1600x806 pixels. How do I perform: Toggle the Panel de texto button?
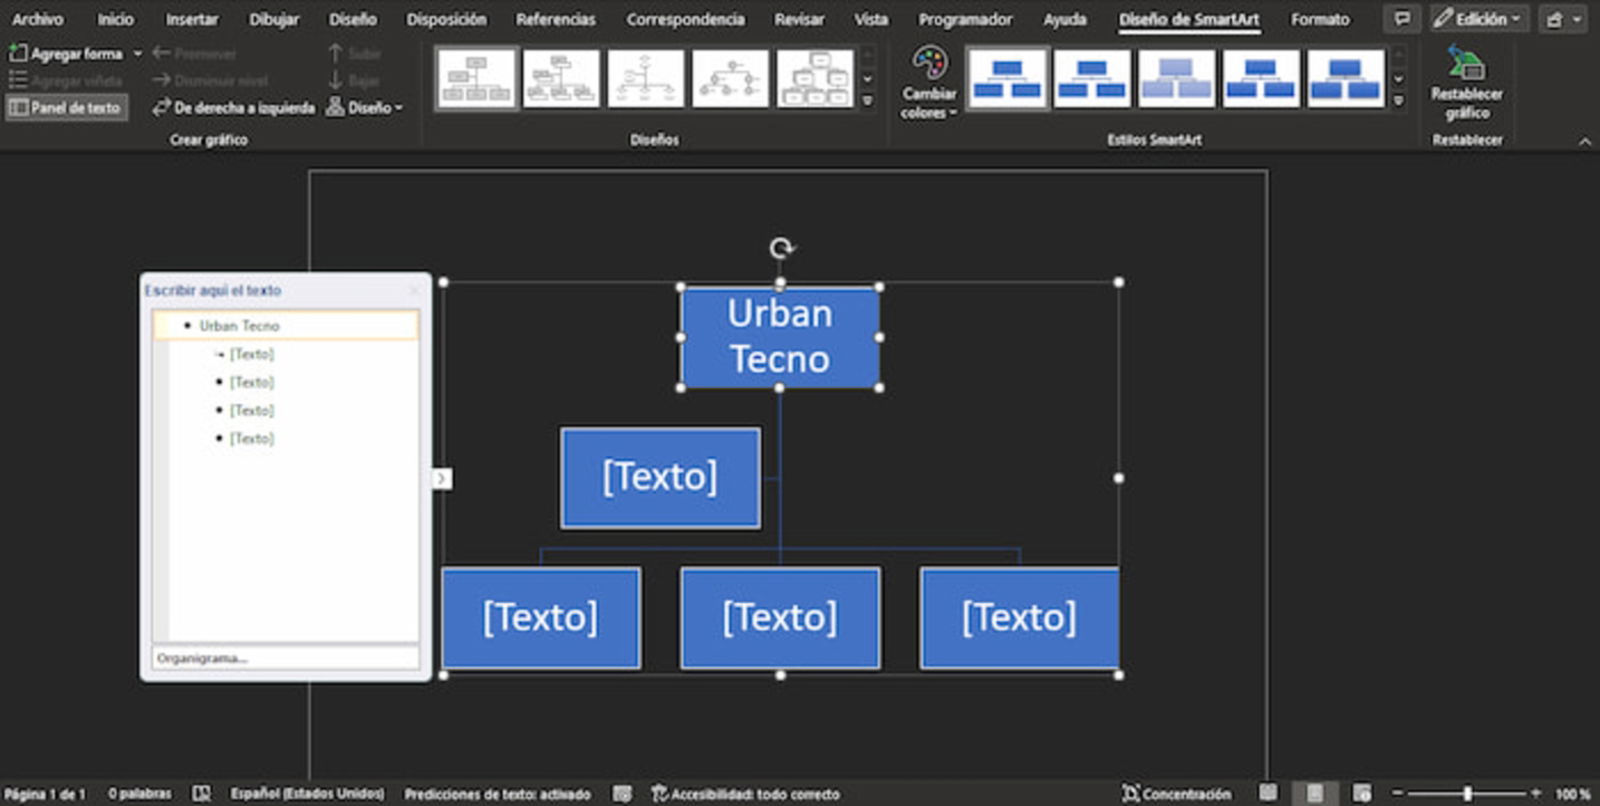tap(66, 107)
